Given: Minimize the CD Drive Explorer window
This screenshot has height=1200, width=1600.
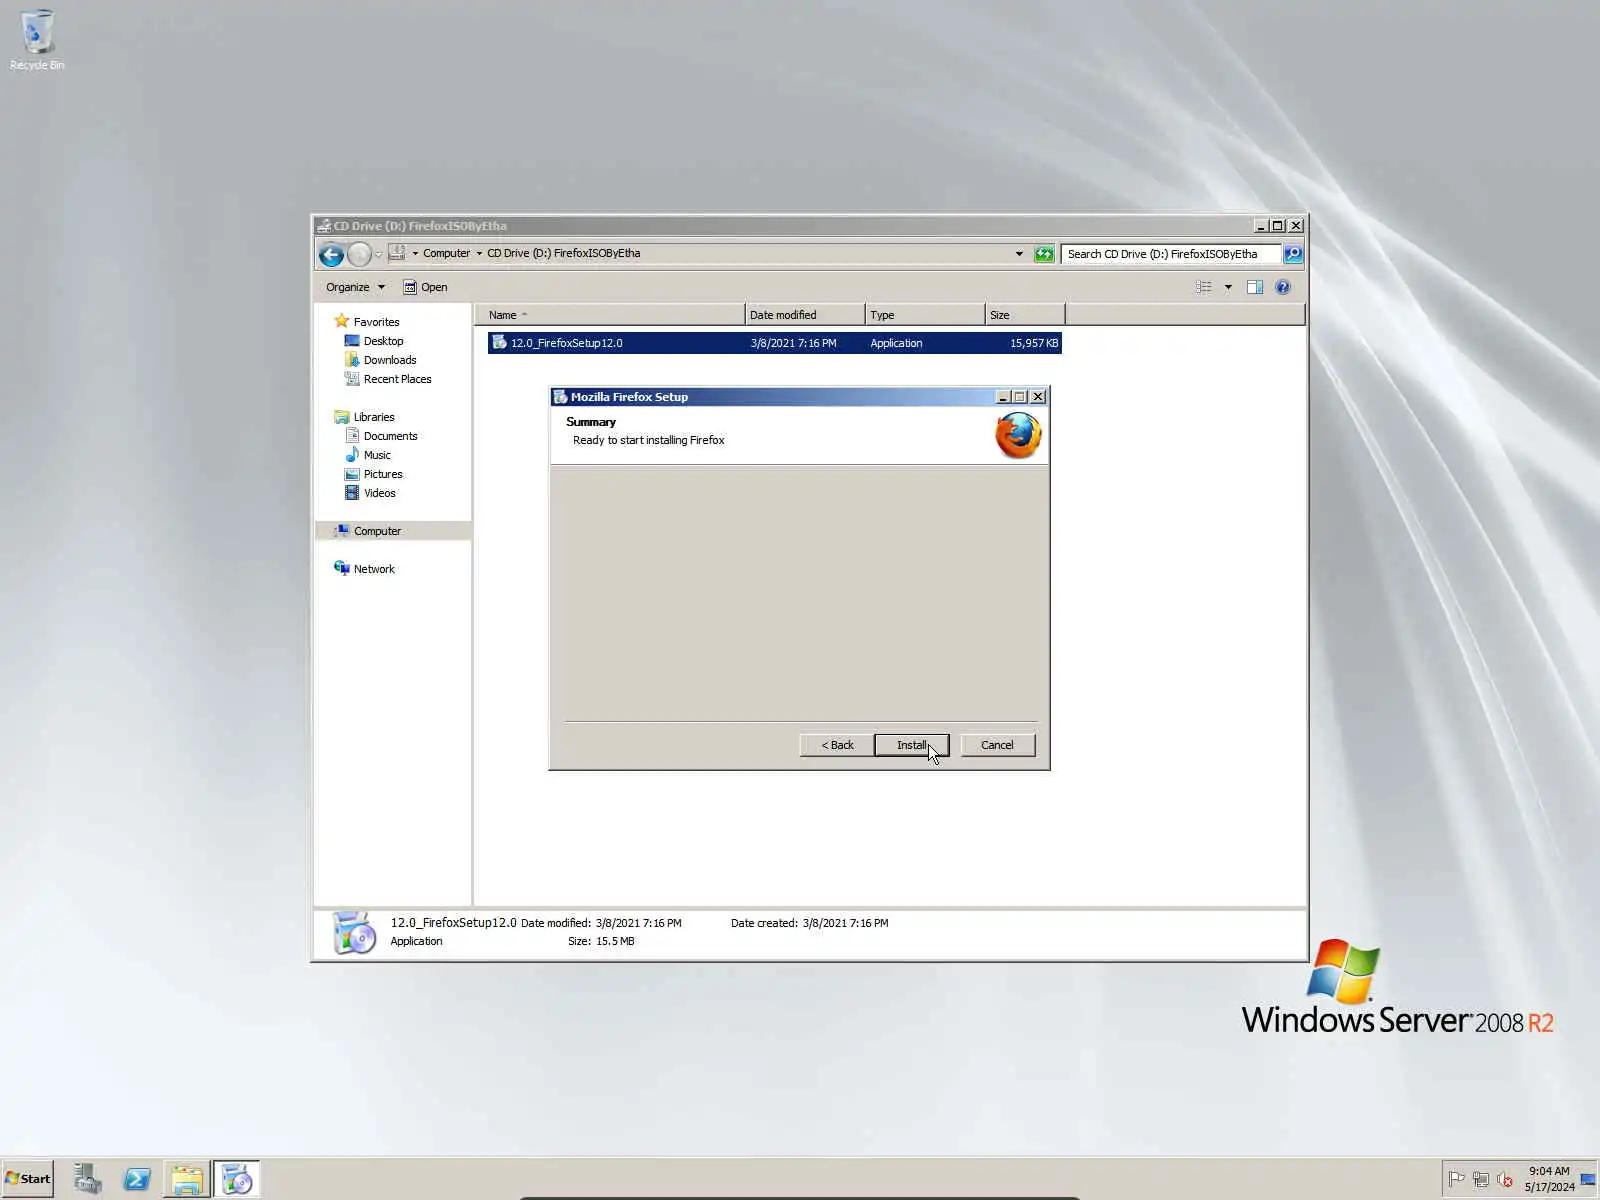Looking at the screenshot, I should [x=1261, y=226].
